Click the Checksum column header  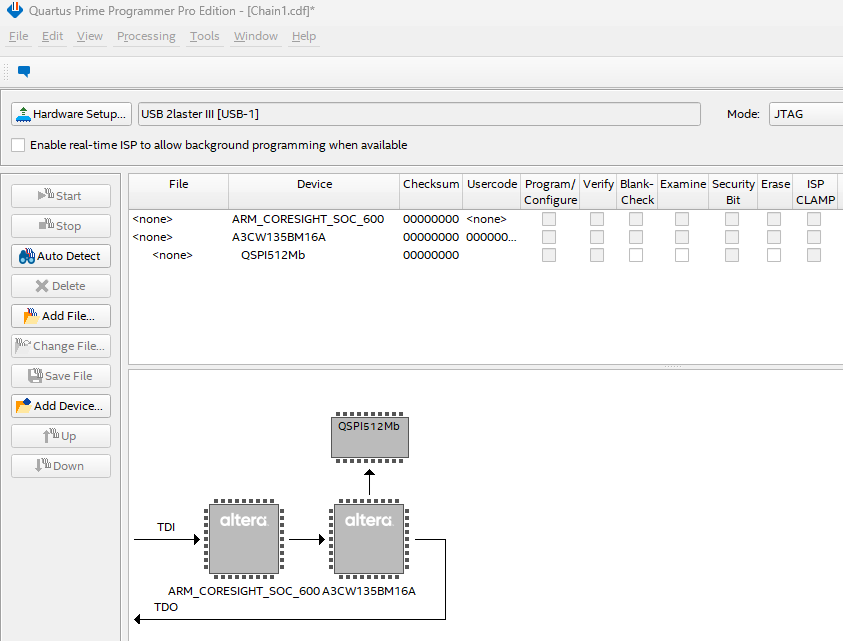[431, 185]
